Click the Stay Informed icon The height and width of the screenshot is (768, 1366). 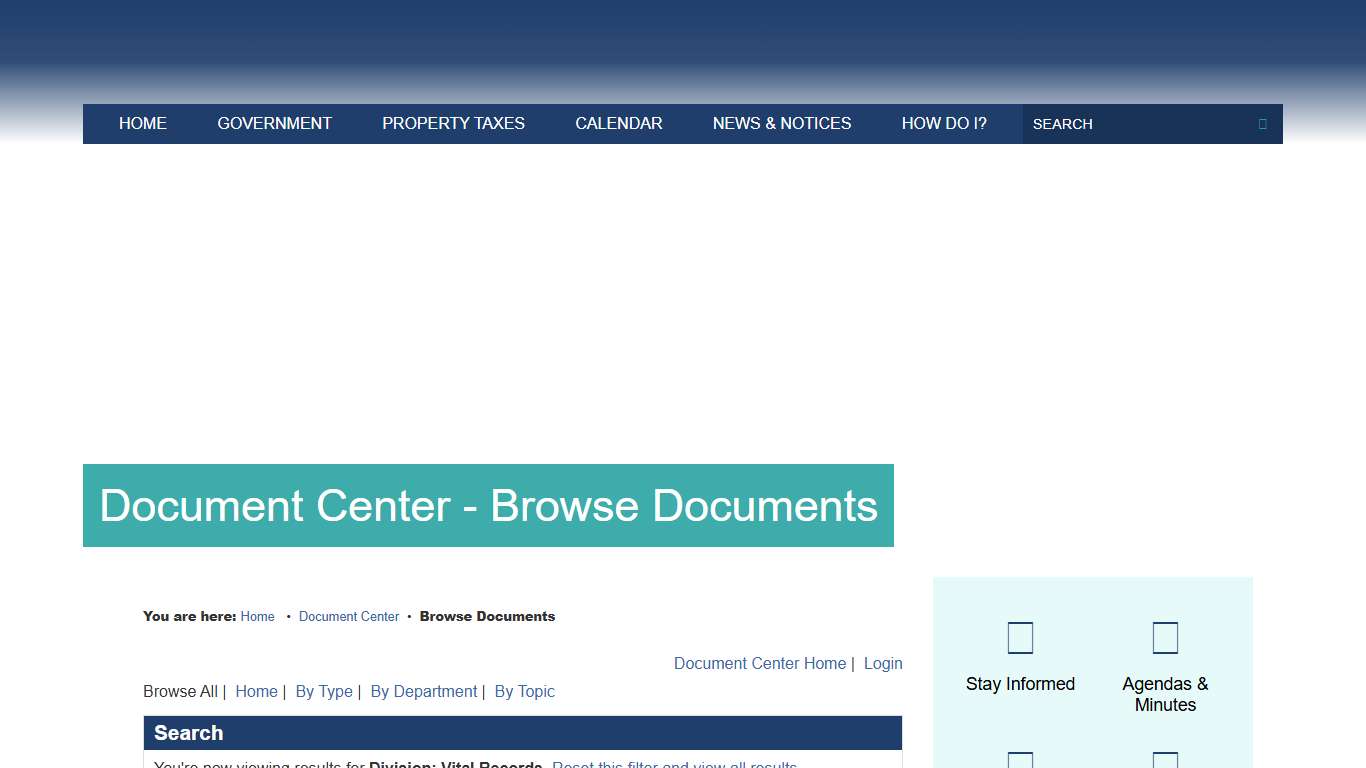pos(1020,637)
